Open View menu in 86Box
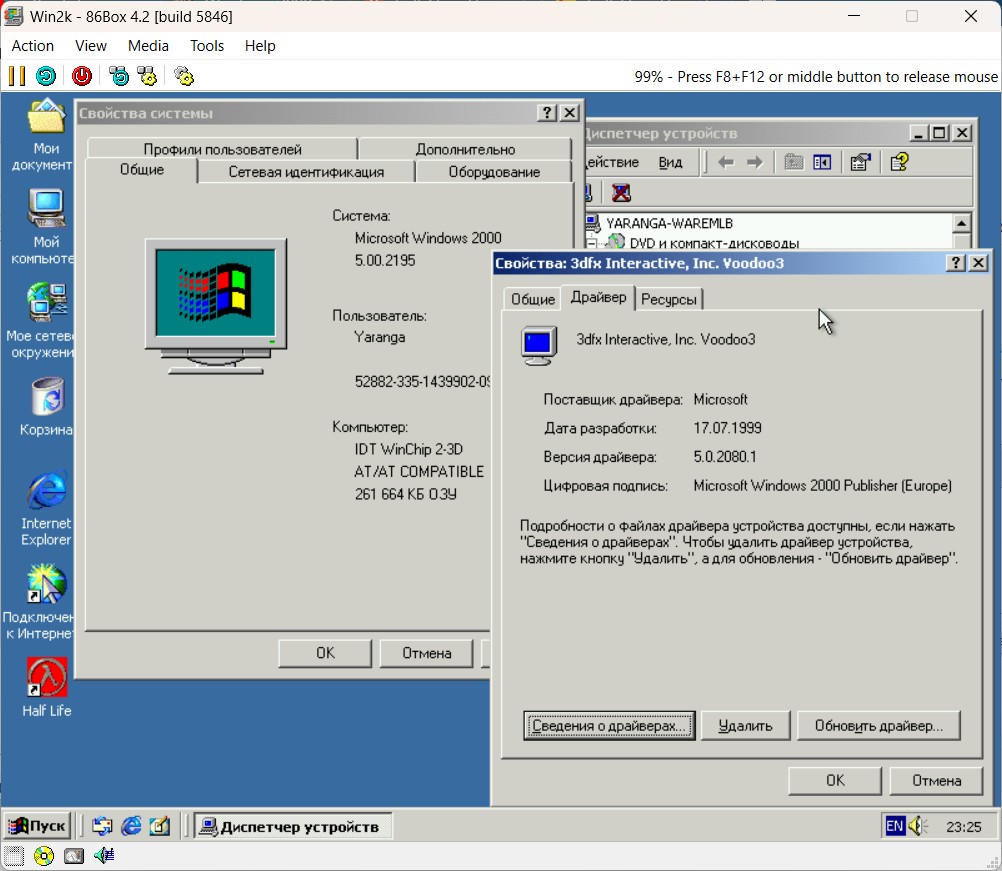 (x=91, y=46)
